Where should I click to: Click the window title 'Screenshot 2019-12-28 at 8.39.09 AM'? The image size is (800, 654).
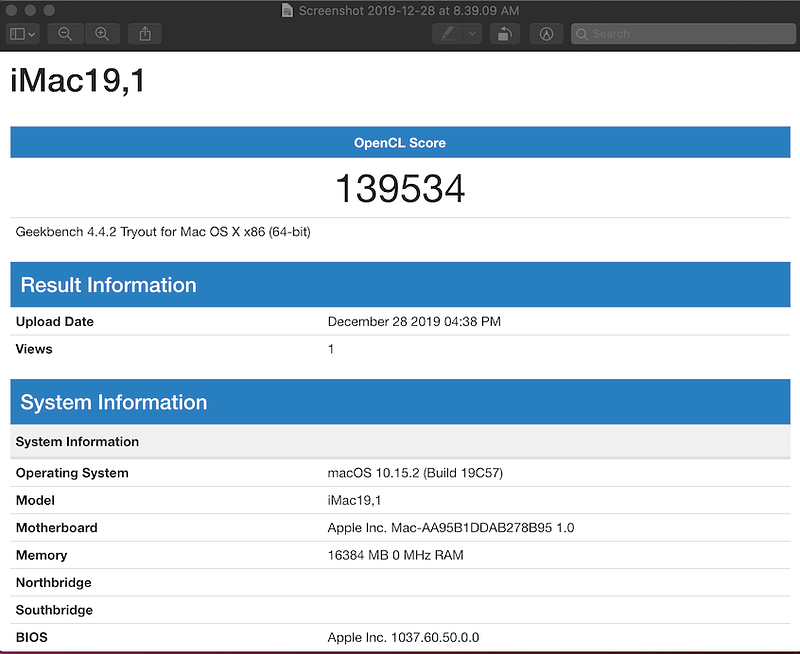(409, 10)
